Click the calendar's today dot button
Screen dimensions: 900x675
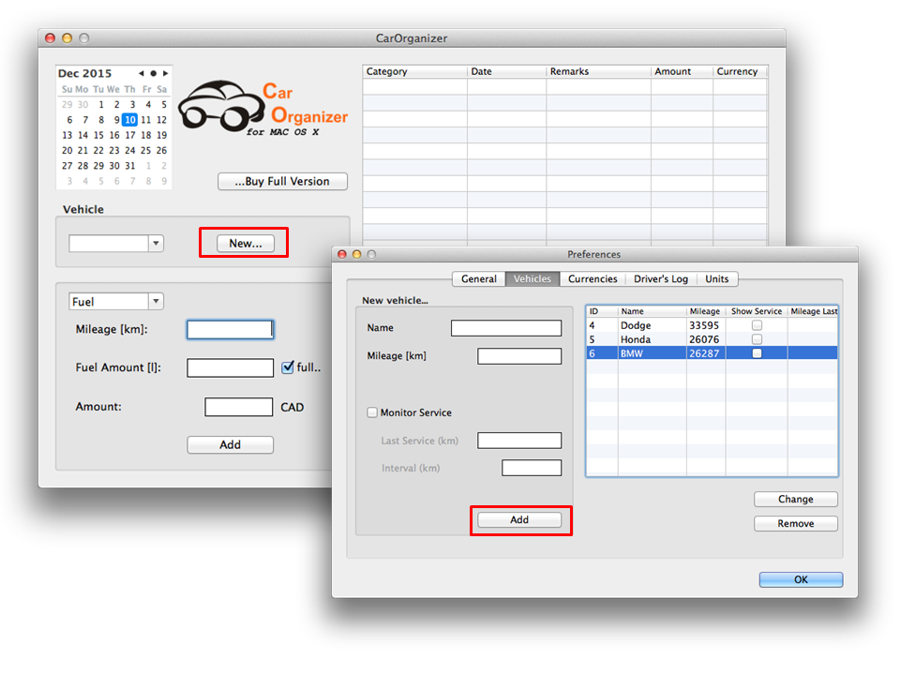[x=153, y=73]
